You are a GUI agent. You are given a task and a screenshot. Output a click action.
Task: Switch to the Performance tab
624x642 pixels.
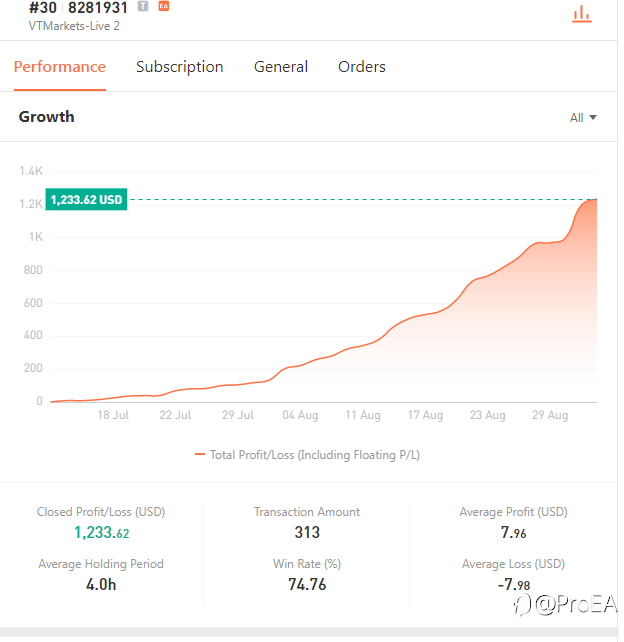(x=59, y=67)
